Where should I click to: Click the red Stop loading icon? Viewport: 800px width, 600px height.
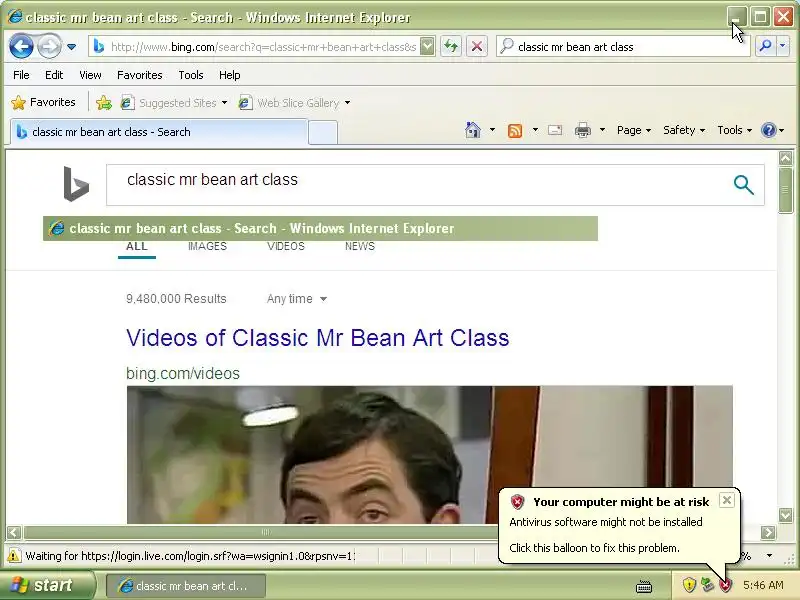click(x=477, y=47)
